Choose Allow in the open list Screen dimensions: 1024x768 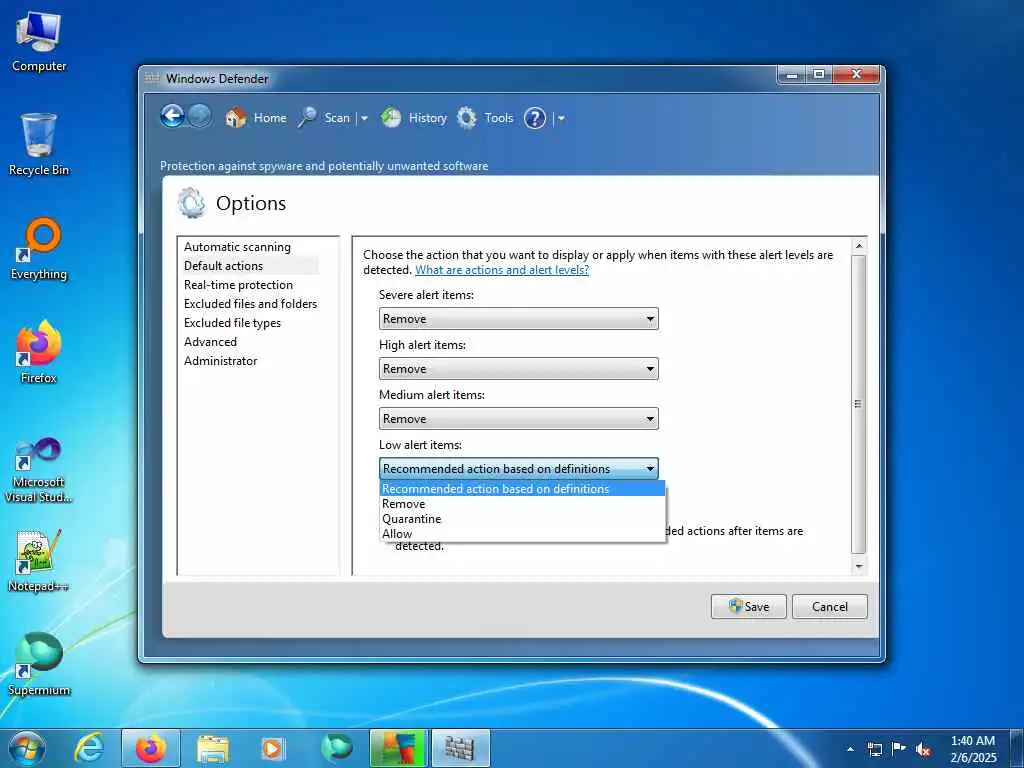pyautogui.click(x=522, y=534)
